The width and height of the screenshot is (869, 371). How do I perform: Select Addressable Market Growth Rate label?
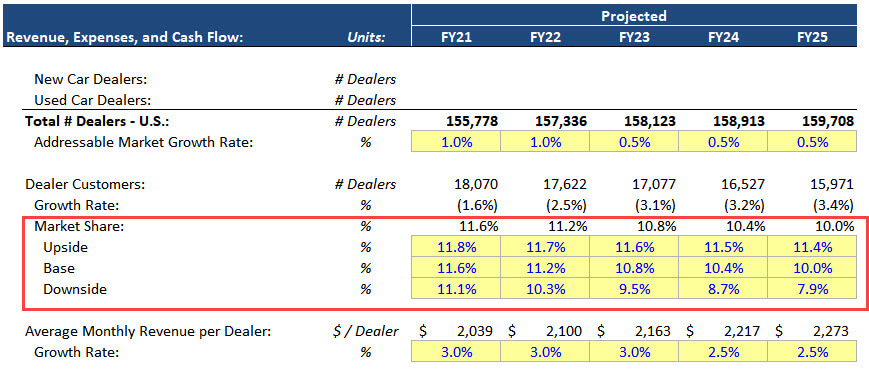(144, 142)
